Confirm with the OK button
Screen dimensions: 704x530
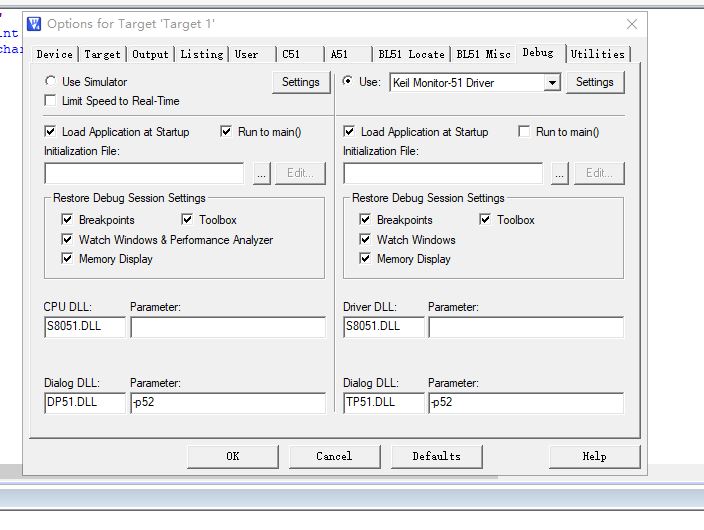(x=233, y=457)
